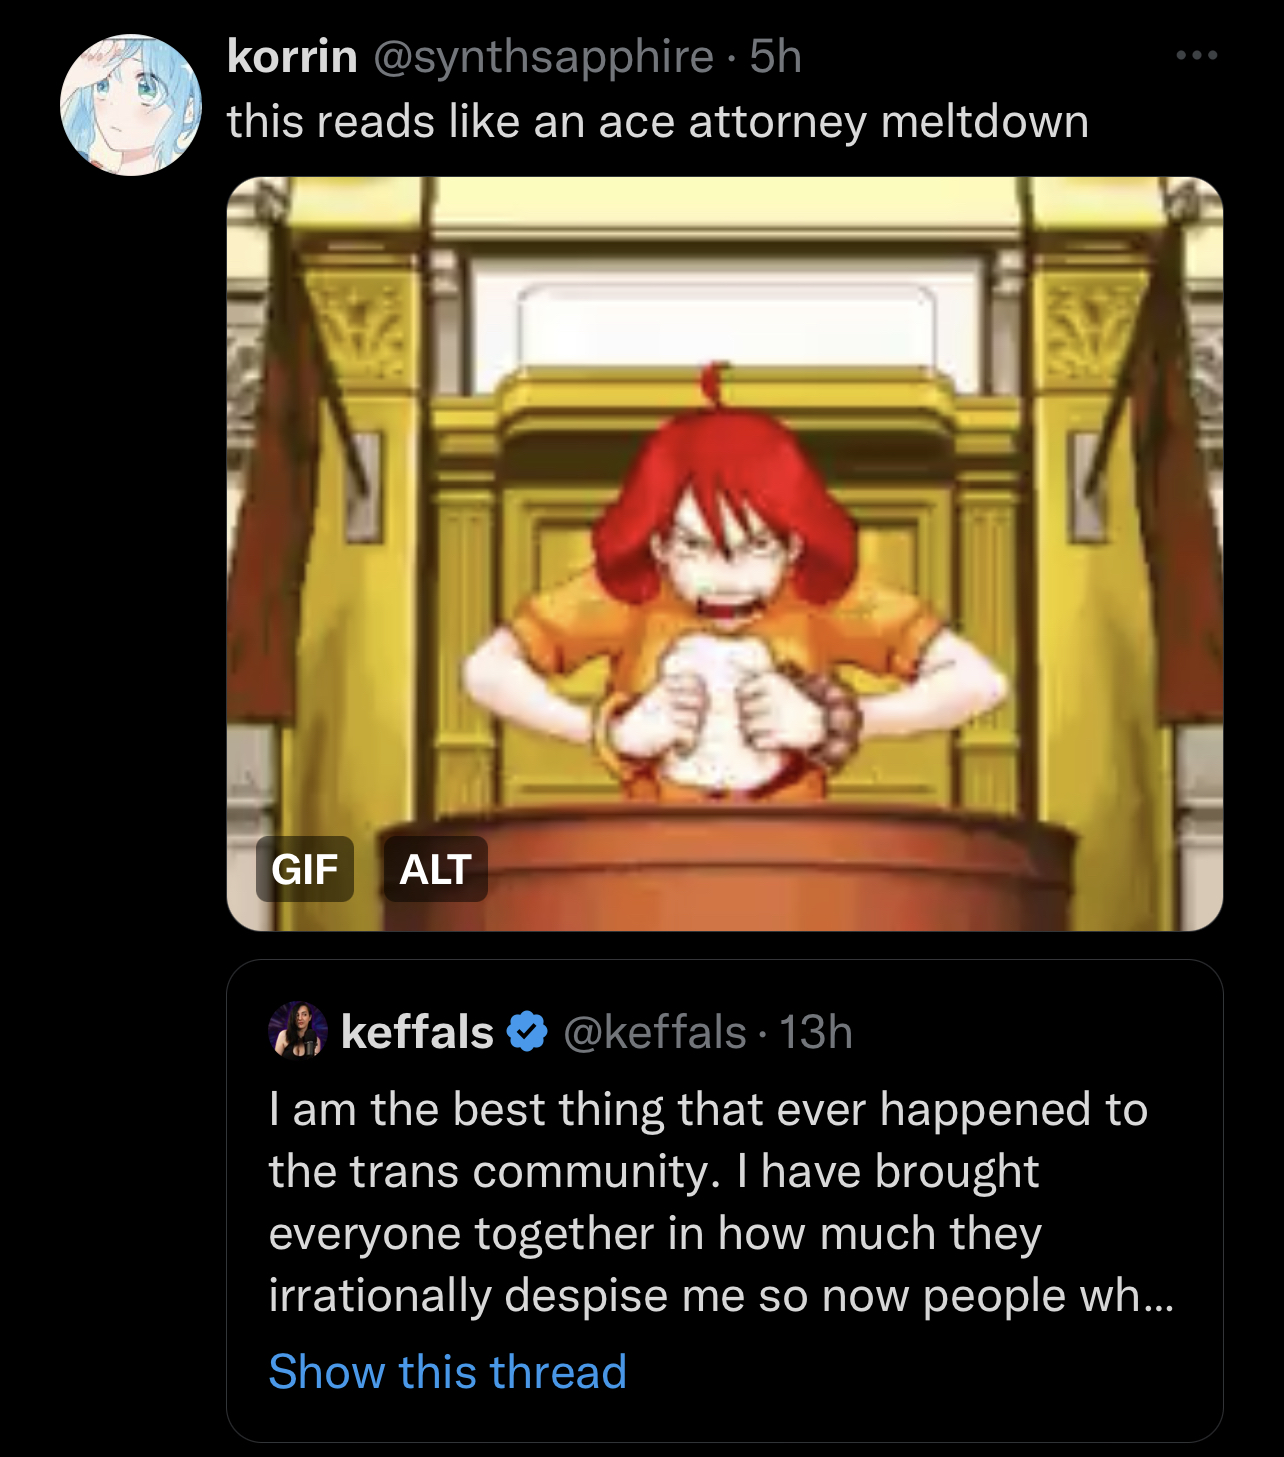Open korrin's anime profile avatar

131,105
